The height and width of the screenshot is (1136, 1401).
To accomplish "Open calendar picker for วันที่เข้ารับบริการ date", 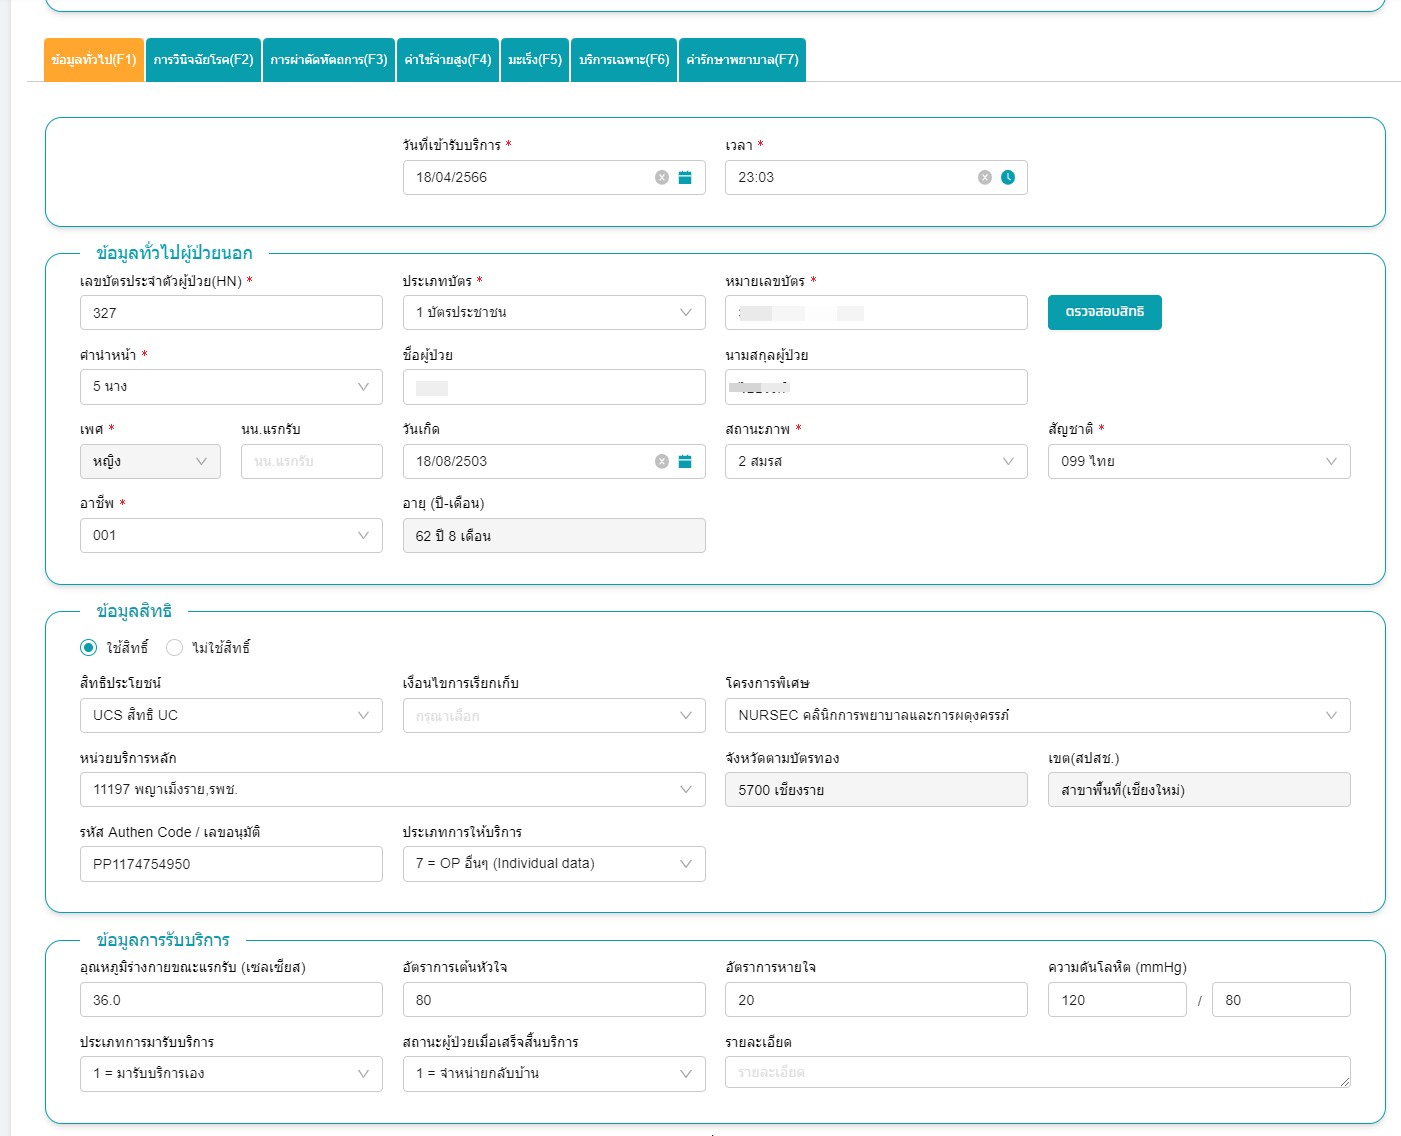I will [684, 177].
